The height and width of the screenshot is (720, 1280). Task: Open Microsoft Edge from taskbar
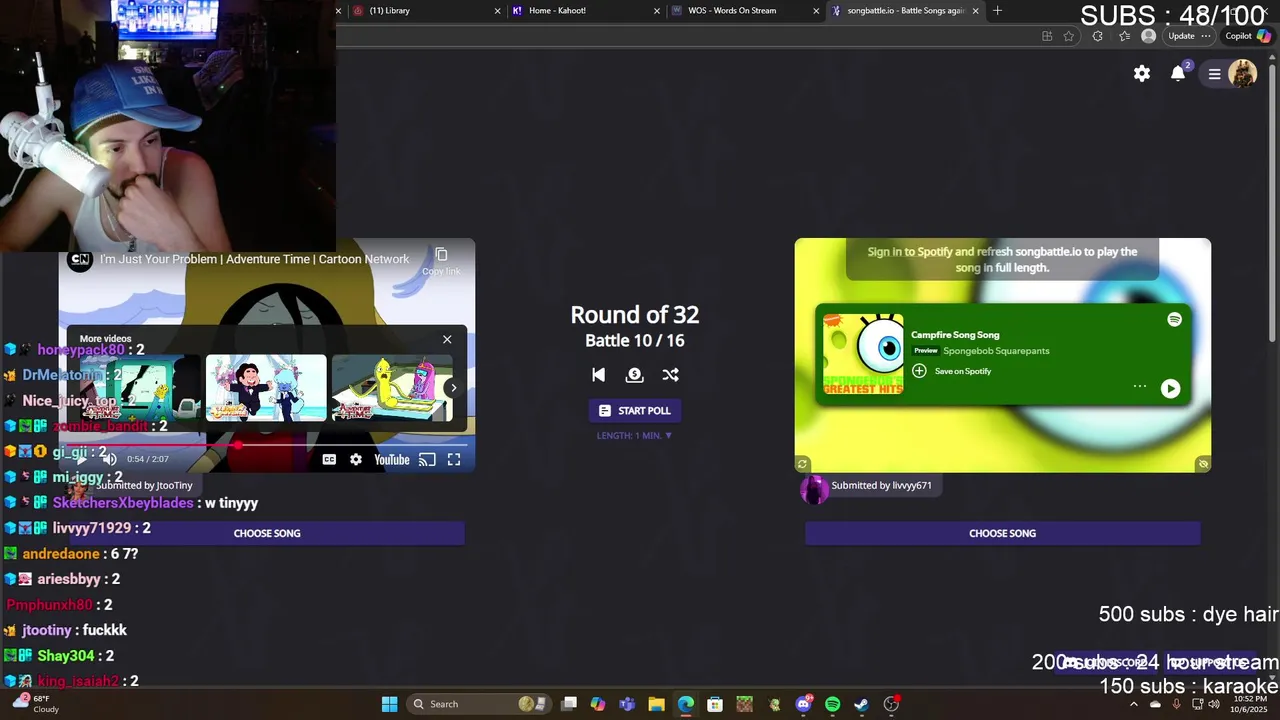[x=685, y=704]
